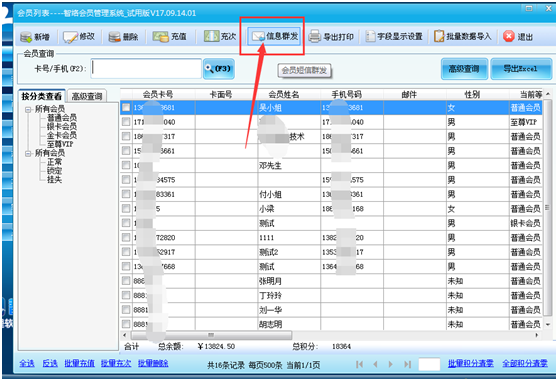Collapse the first 所有会员 tree node
Image resolution: width=558 pixels, height=381 pixels.
[x=28, y=110]
